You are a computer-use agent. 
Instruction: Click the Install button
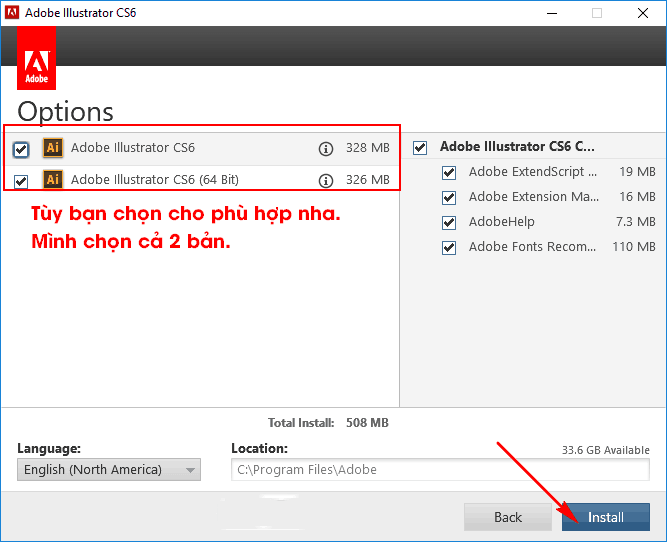606,517
